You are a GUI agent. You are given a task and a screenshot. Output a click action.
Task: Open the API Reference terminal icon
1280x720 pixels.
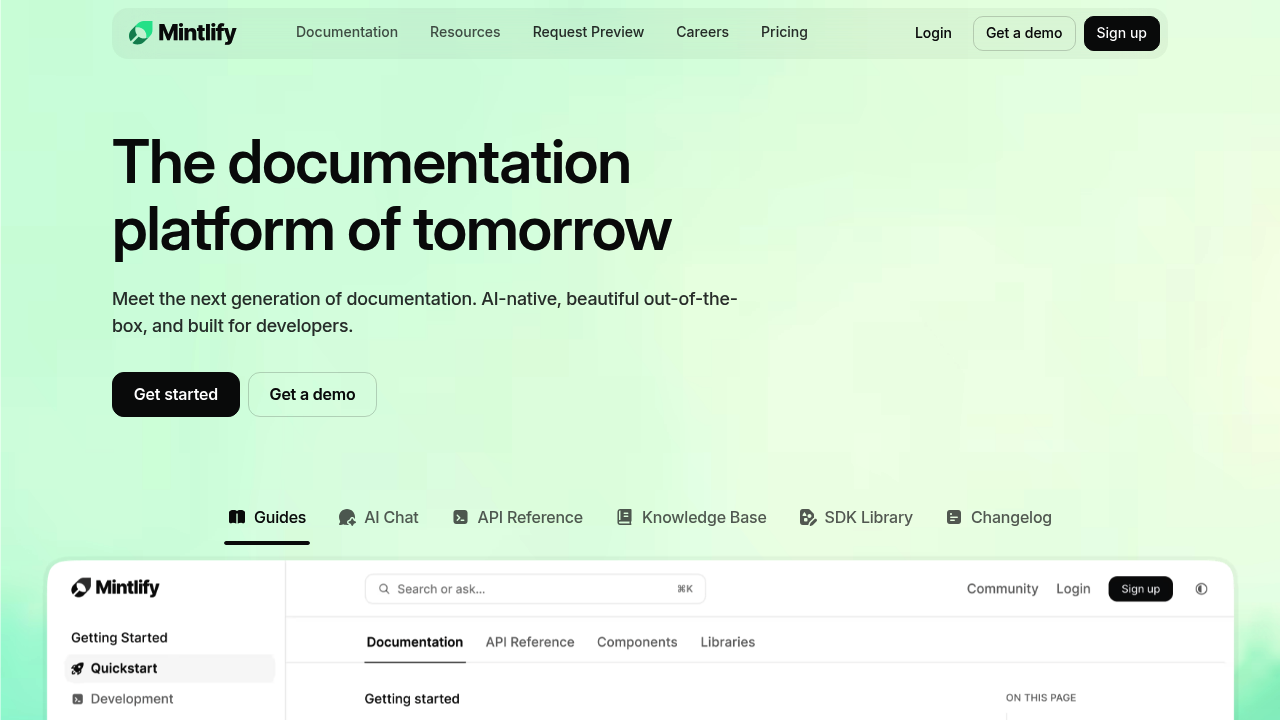tap(460, 517)
